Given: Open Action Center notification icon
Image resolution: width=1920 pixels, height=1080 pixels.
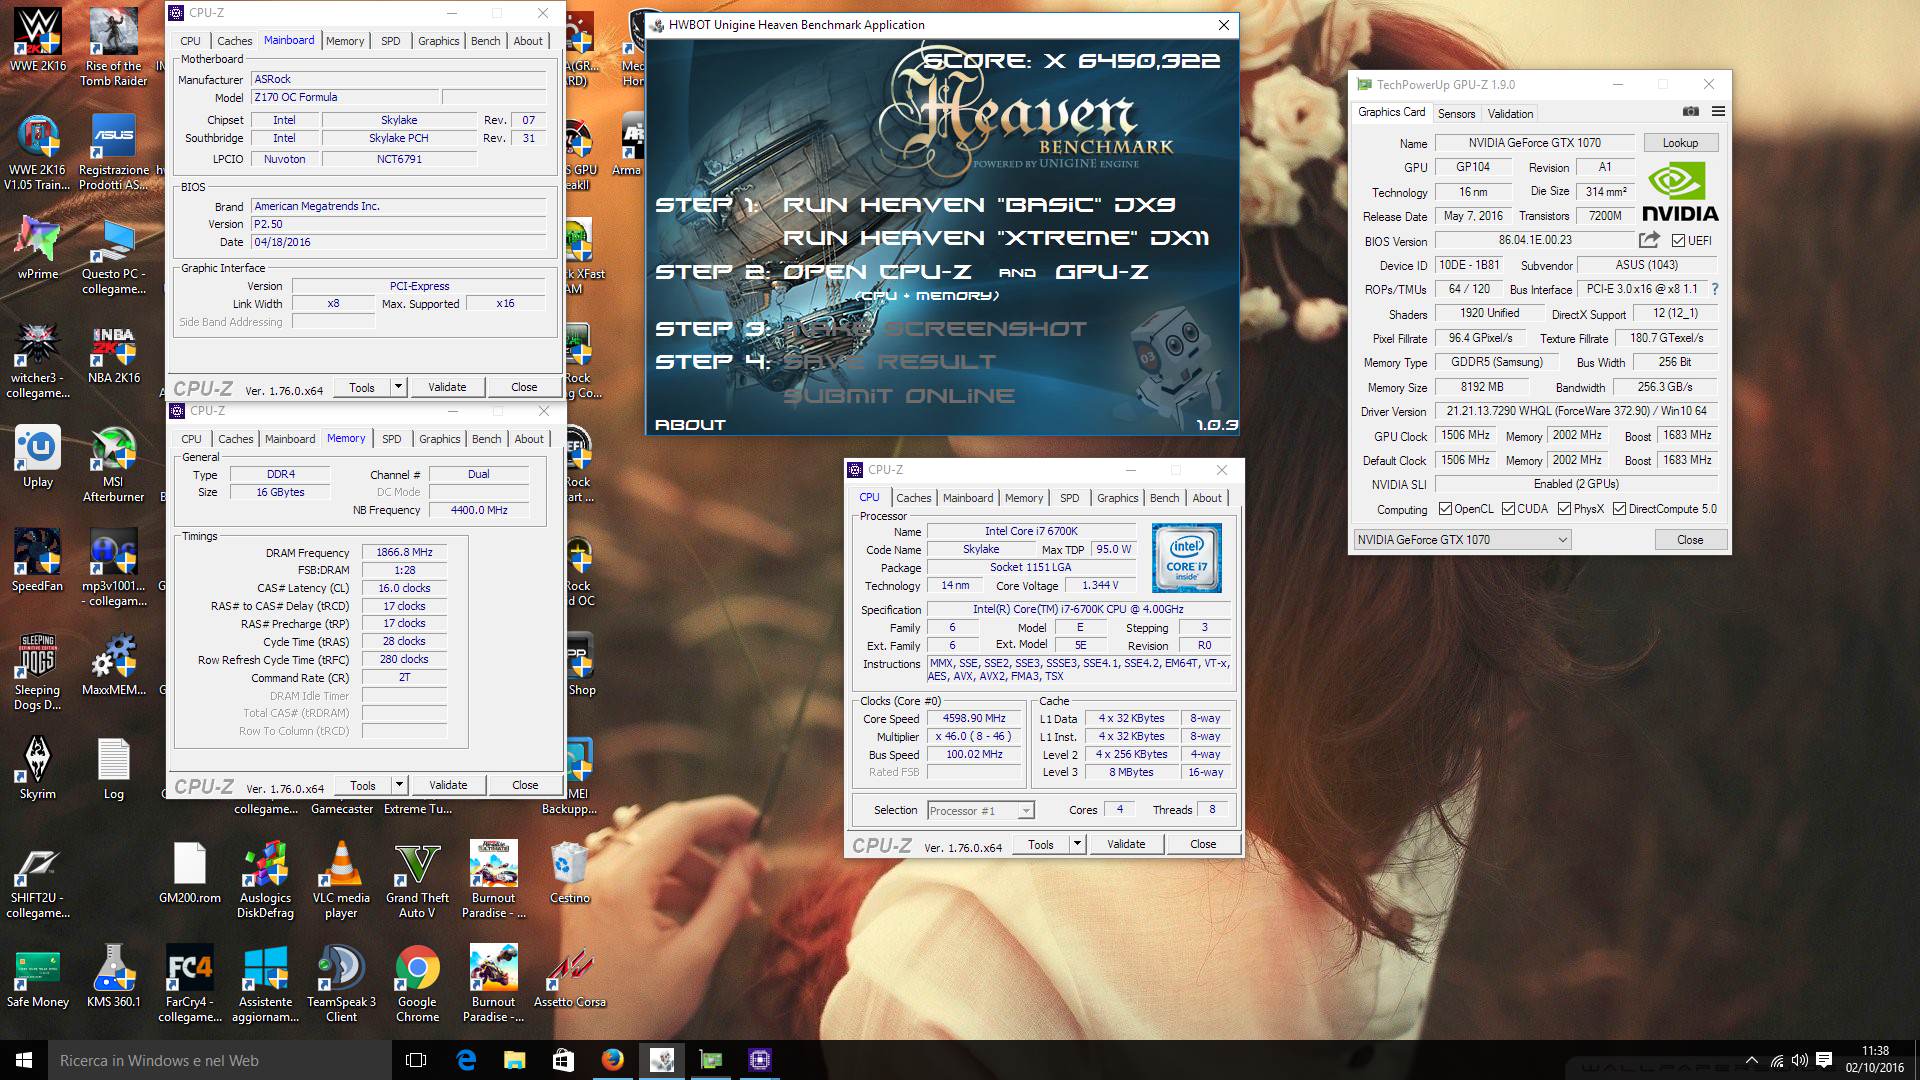Looking at the screenshot, I should click(x=1824, y=1060).
